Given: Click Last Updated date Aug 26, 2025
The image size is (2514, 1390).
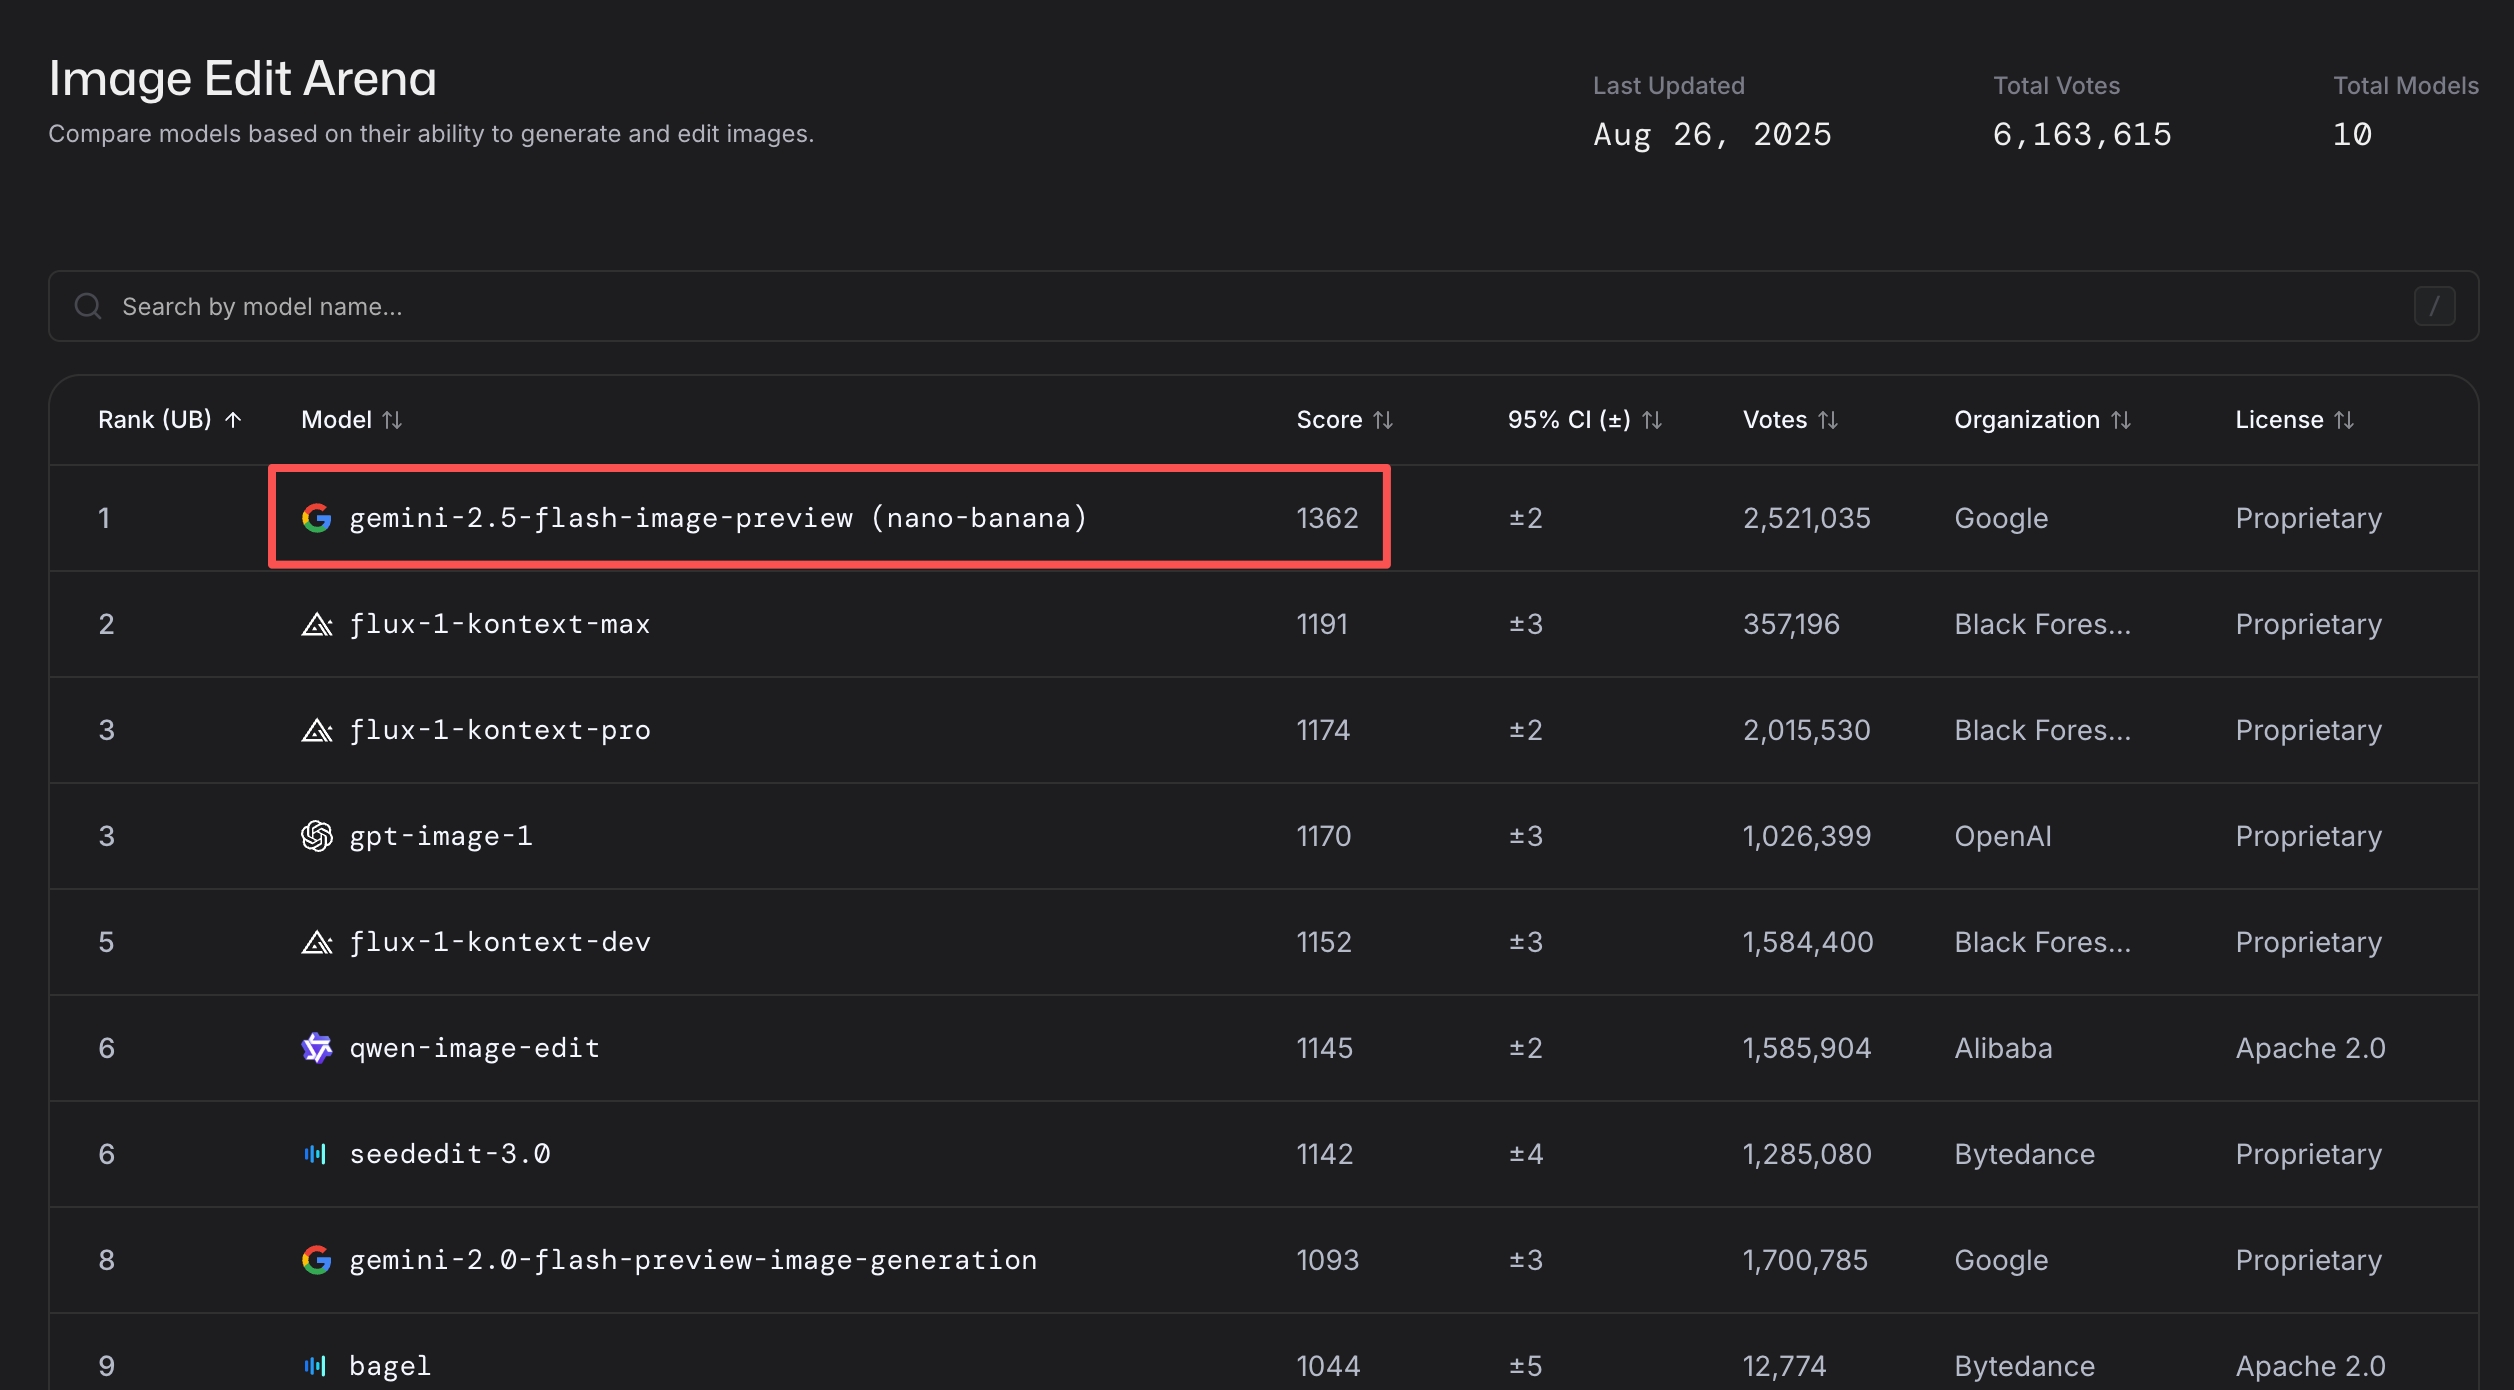Looking at the screenshot, I should (x=1712, y=134).
